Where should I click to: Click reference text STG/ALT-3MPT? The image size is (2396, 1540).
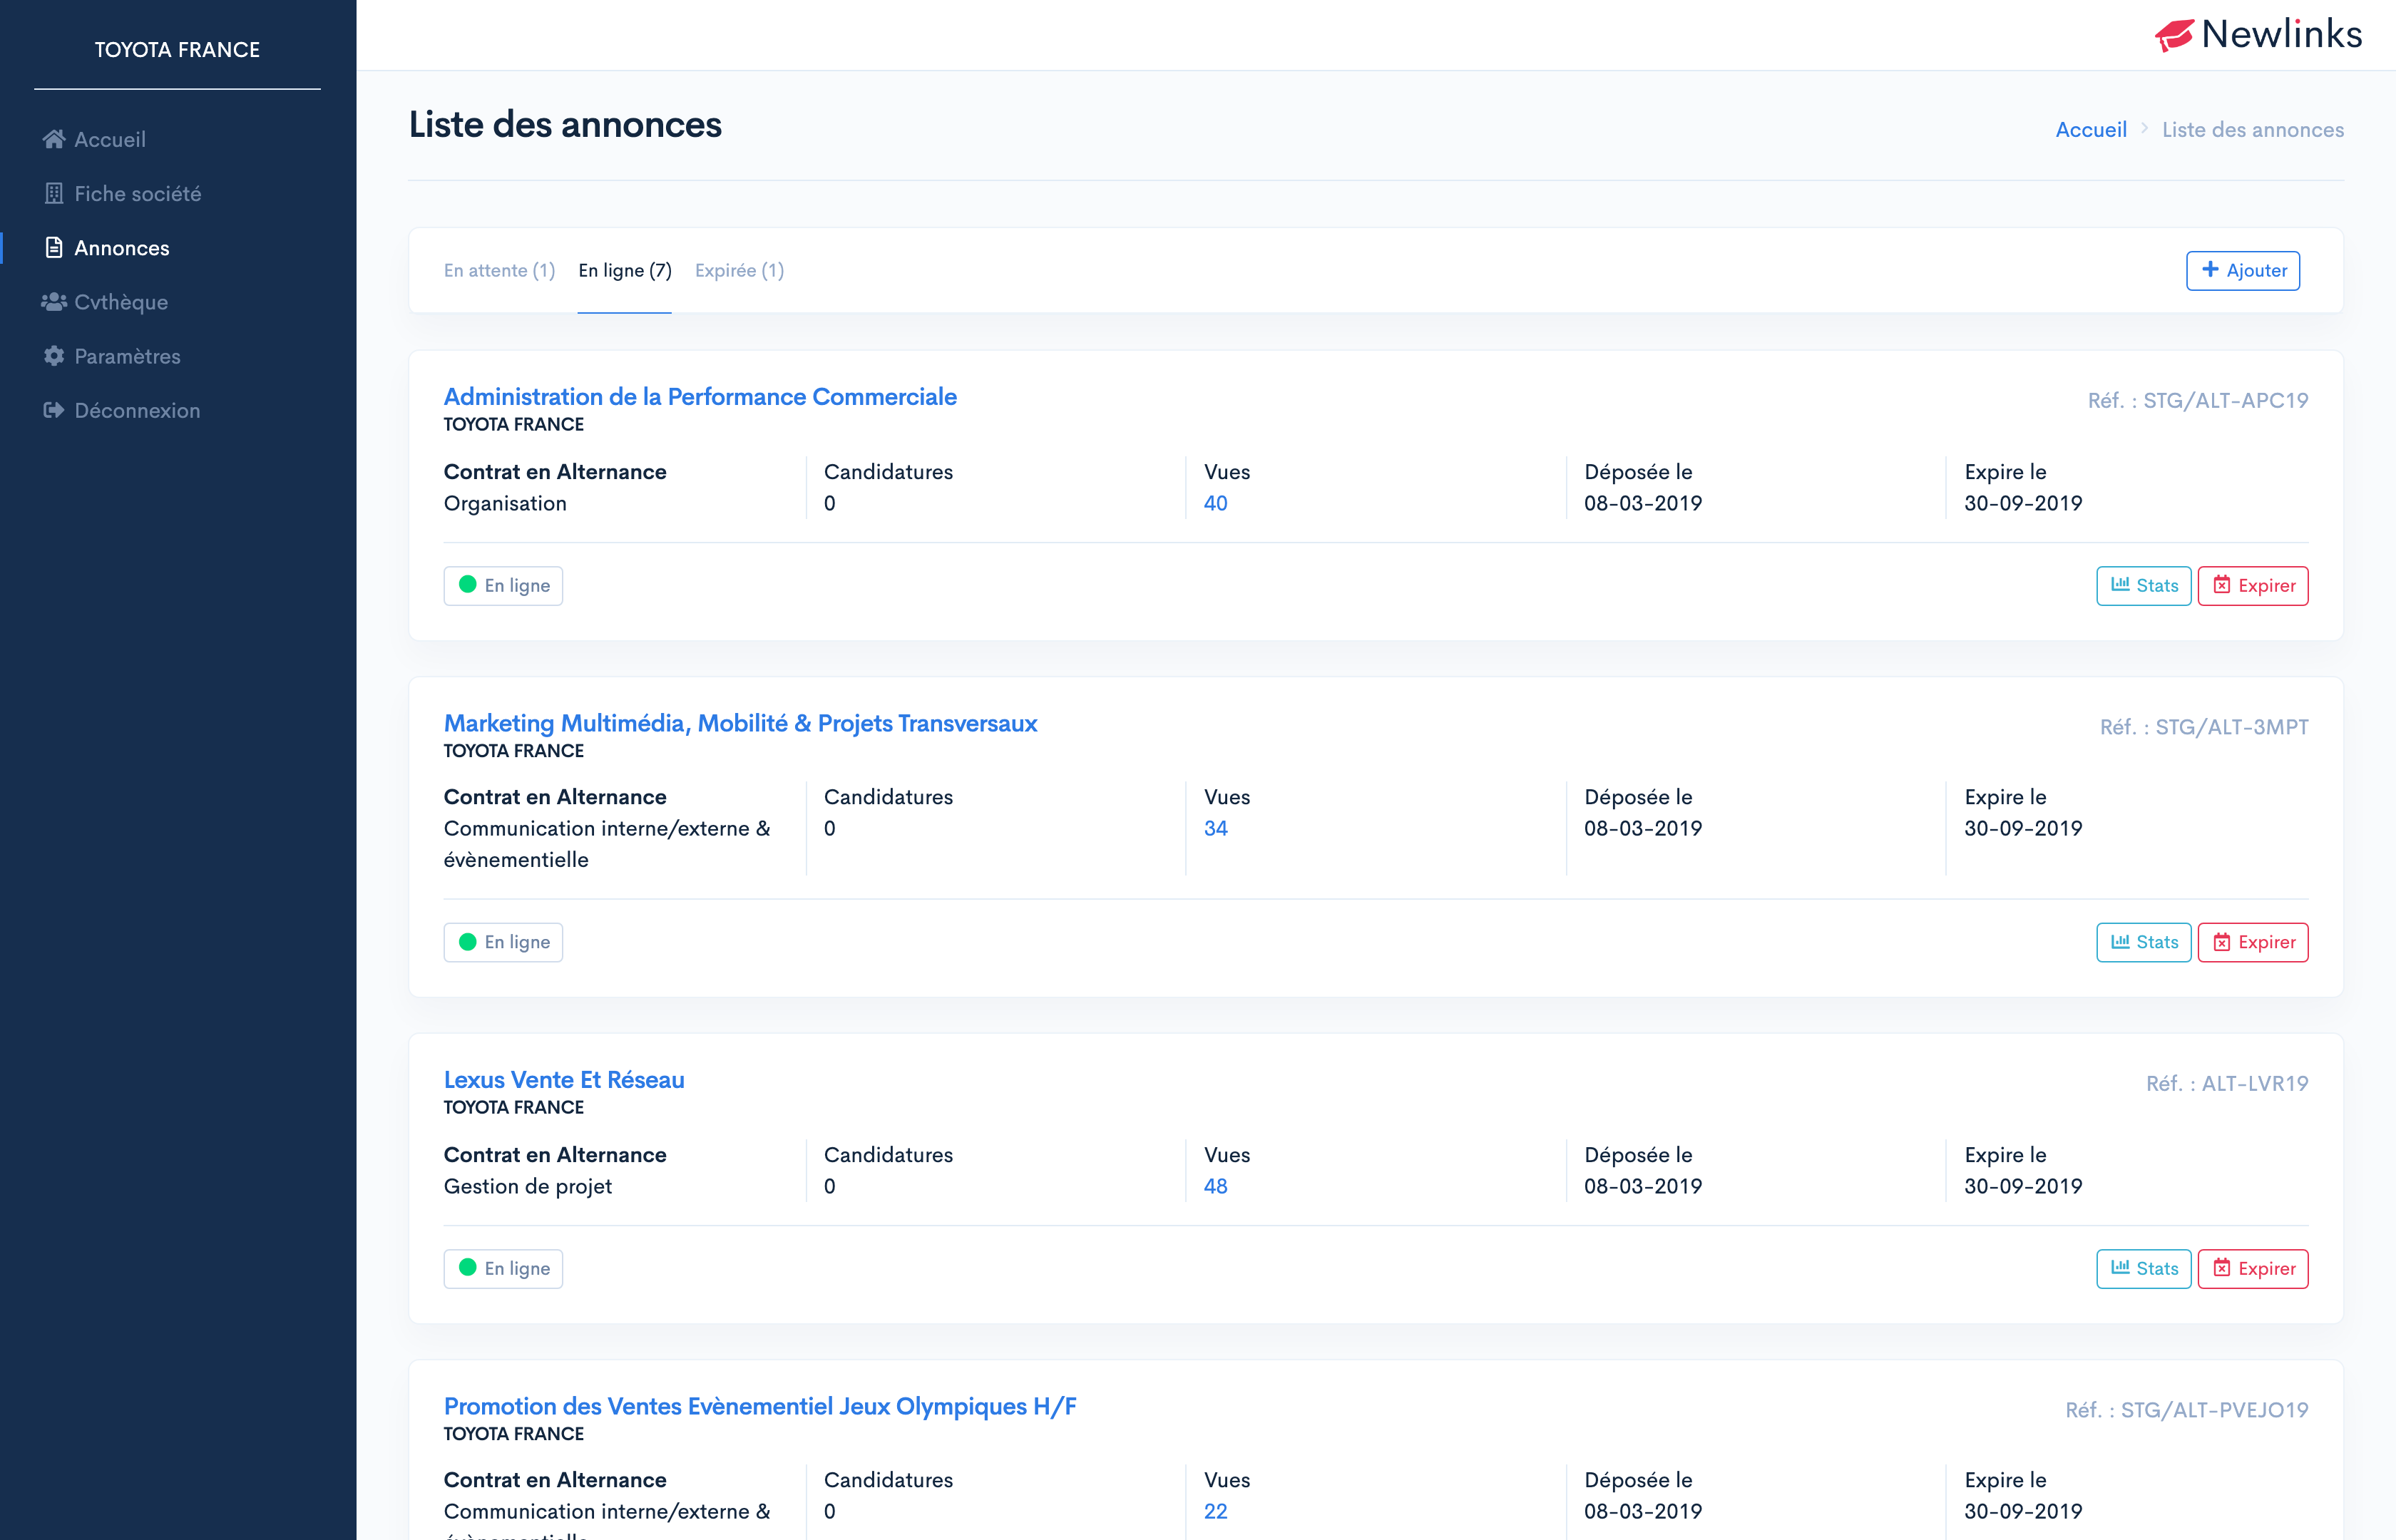tap(2231, 727)
